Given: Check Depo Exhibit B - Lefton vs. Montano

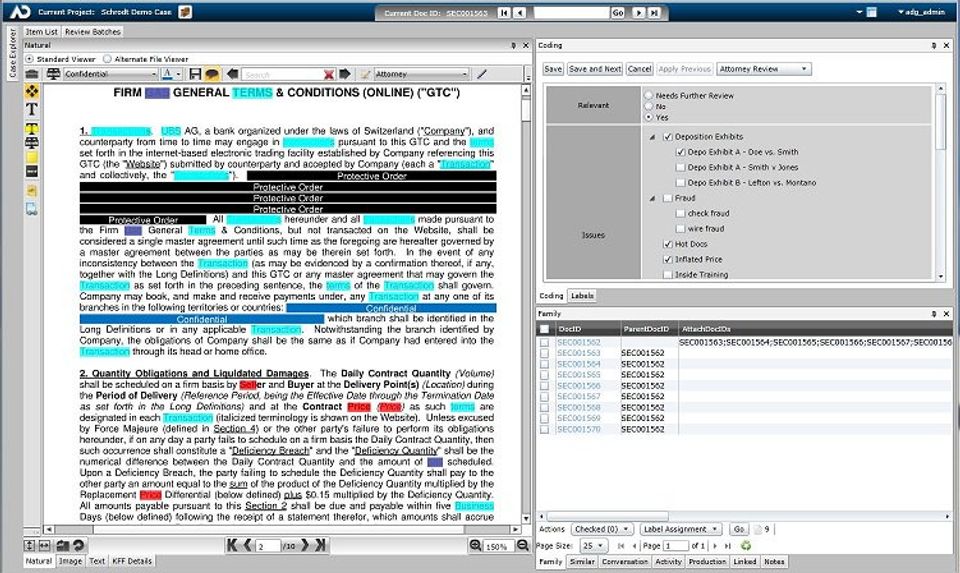Looking at the screenshot, I should [x=680, y=182].
